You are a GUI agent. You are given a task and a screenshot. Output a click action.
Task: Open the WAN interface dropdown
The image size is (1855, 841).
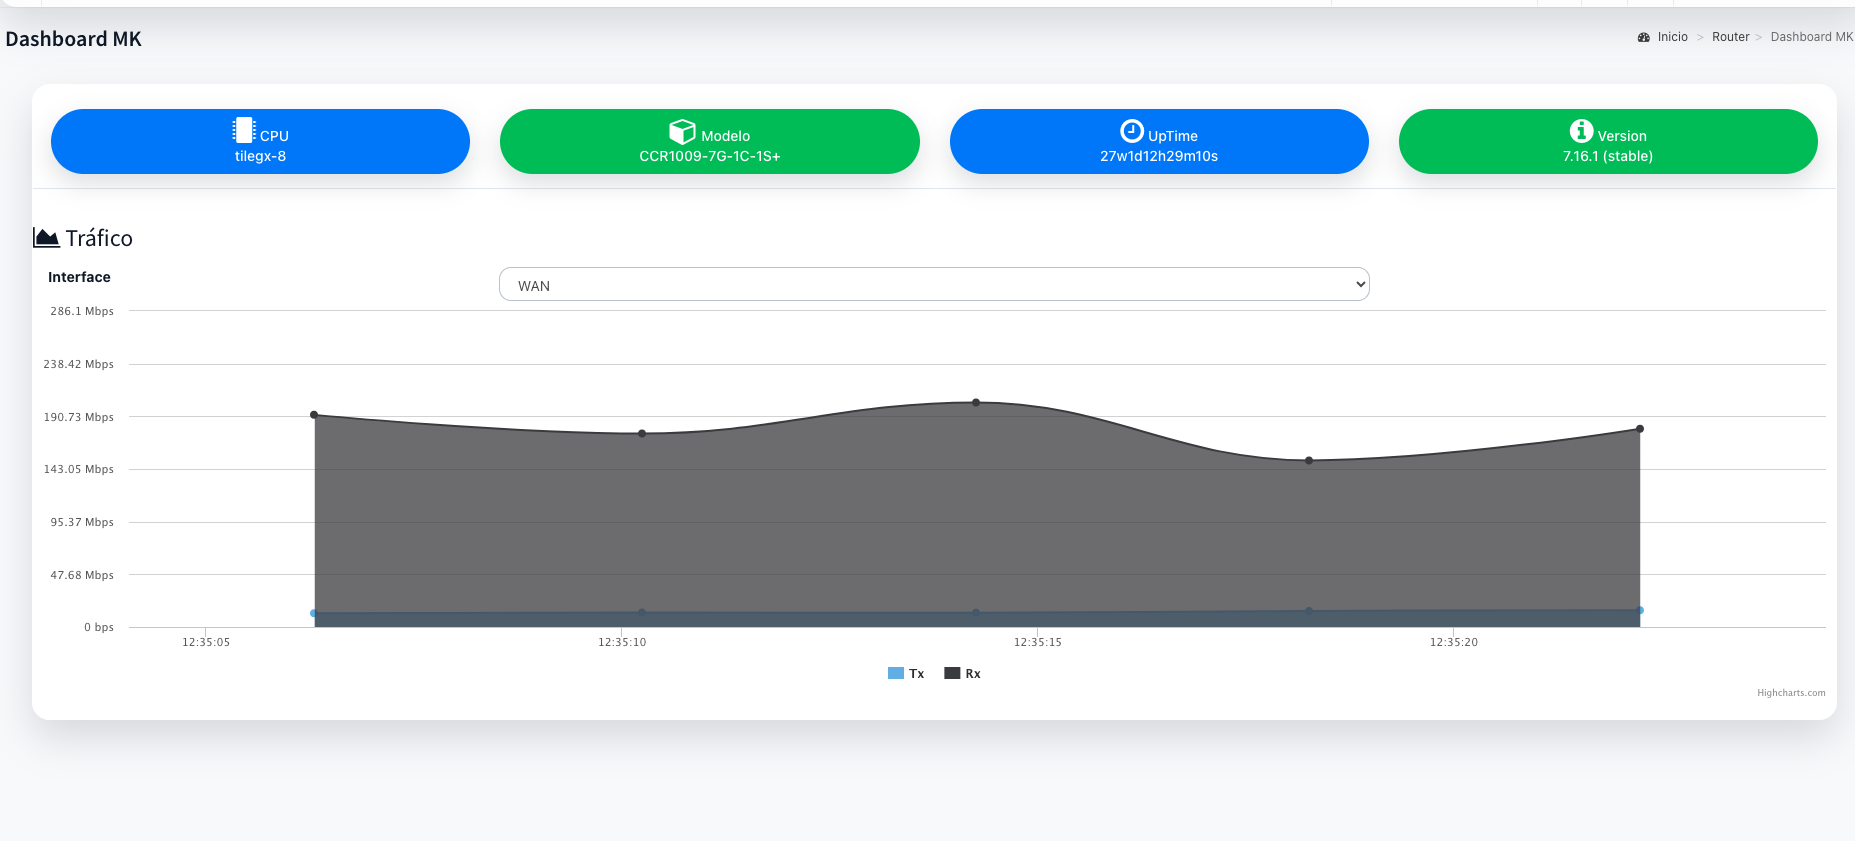(x=933, y=285)
